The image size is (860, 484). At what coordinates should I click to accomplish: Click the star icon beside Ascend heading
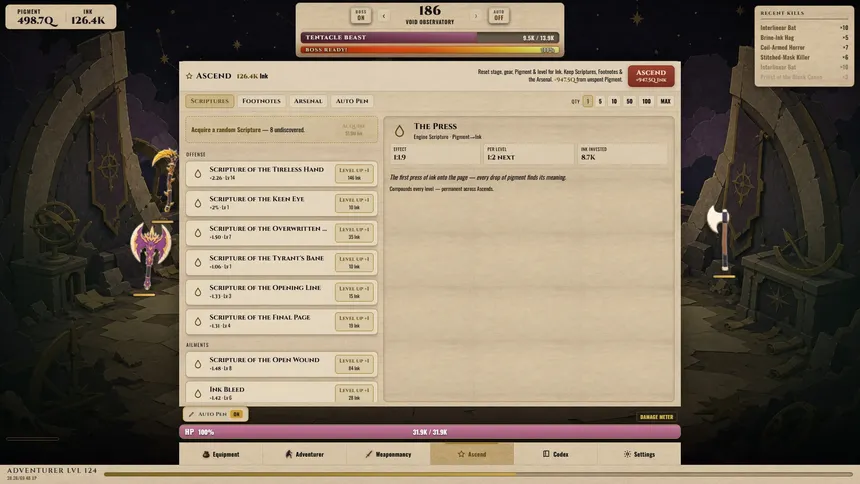coord(189,76)
